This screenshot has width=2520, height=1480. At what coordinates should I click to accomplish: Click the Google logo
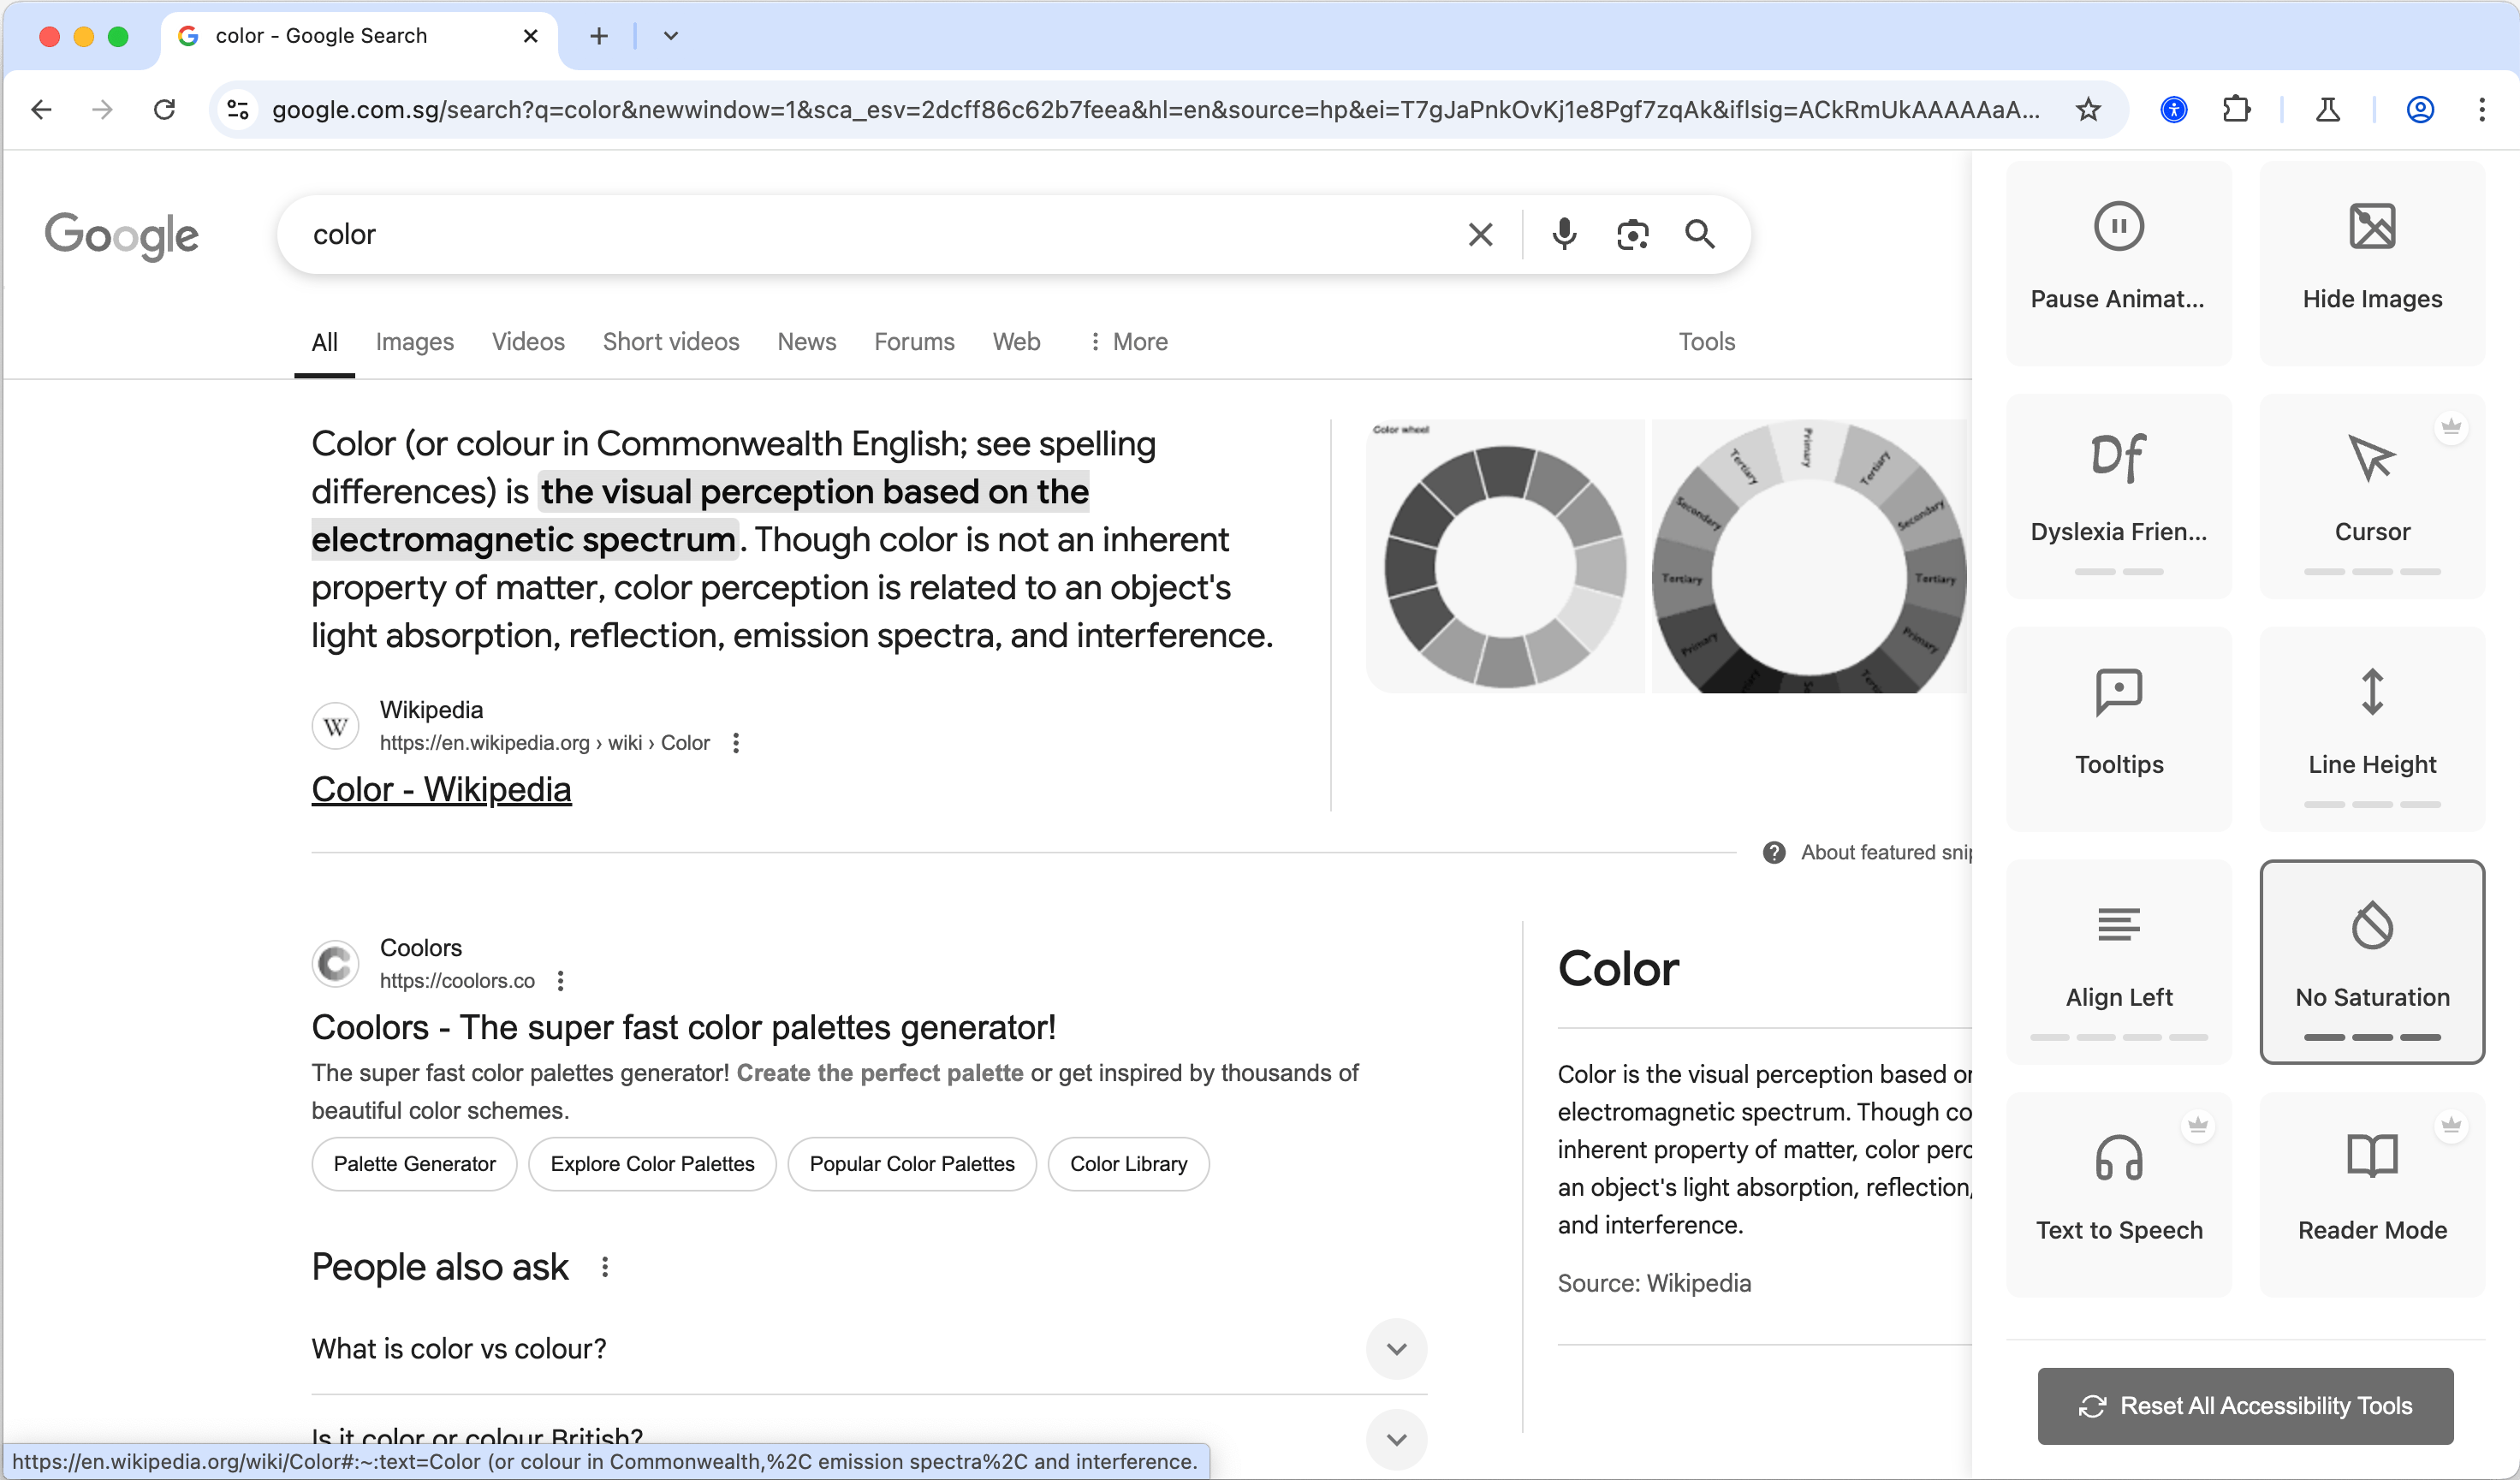click(x=122, y=236)
